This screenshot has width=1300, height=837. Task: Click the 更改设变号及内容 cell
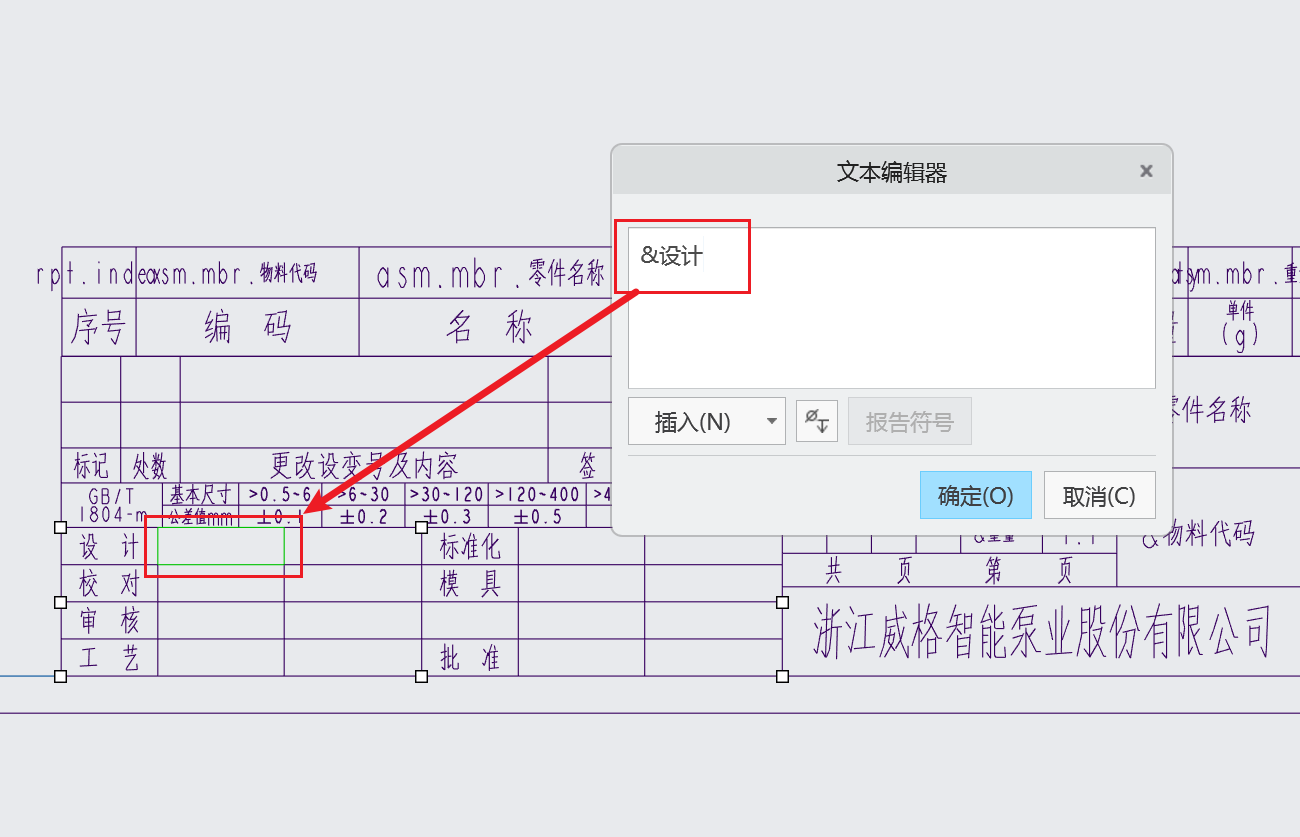tap(364, 465)
